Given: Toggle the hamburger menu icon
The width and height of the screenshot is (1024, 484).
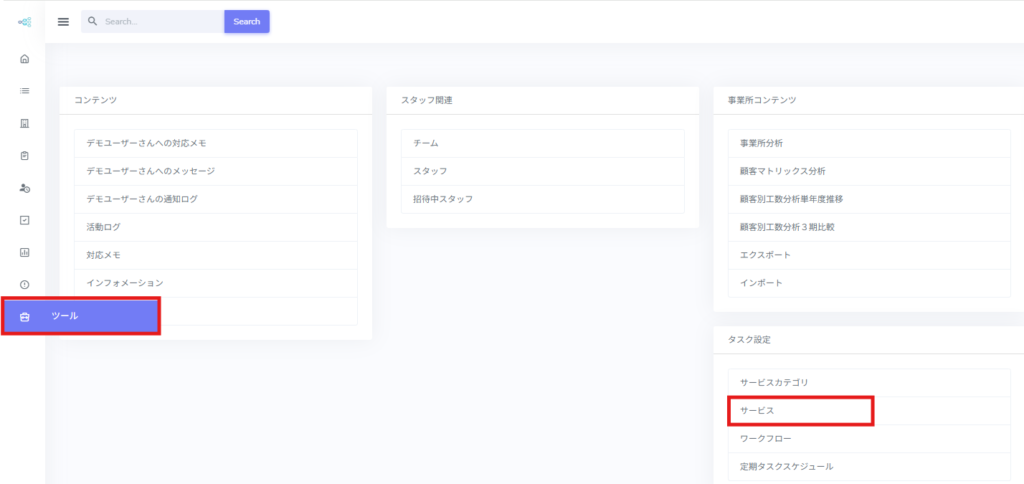Looking at the screenshot, I should tap(63, 22).
